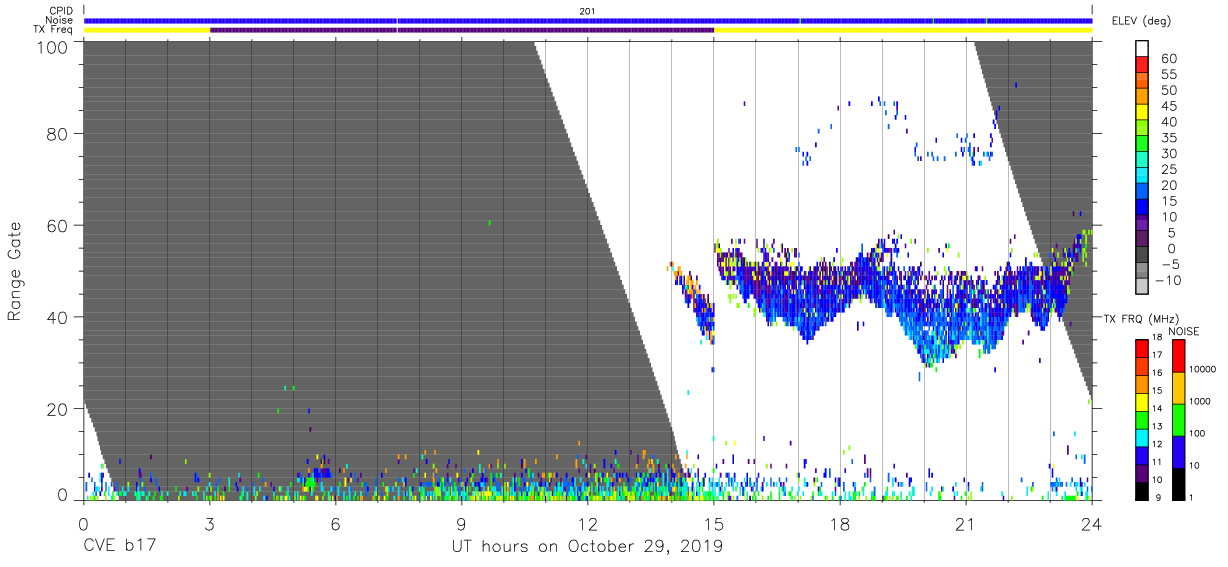
Task: Click the UT hours axis tick "9"
Action: 461,523
